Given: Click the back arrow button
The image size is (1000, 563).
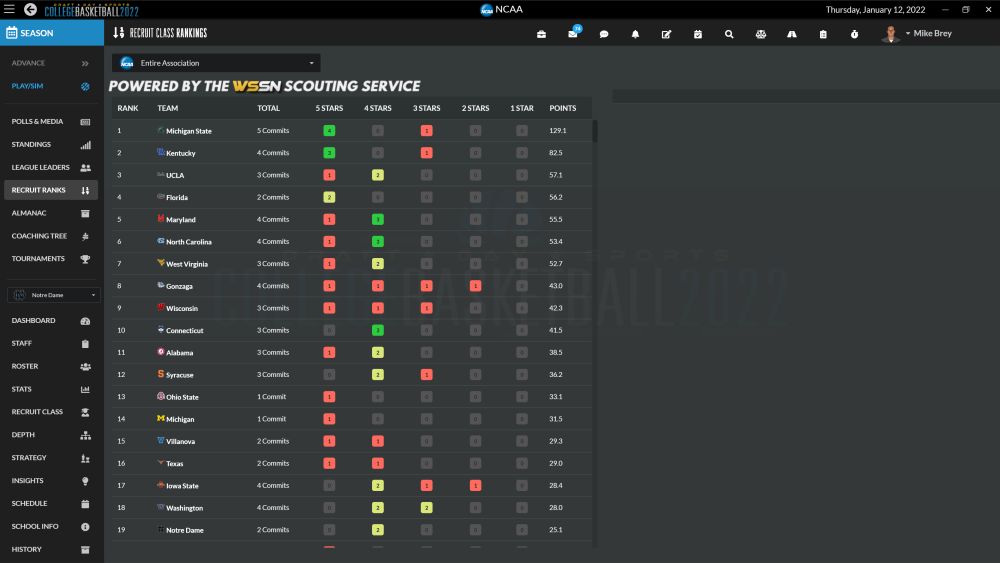Looking at the screenshot, I should [x=30, y=9].
